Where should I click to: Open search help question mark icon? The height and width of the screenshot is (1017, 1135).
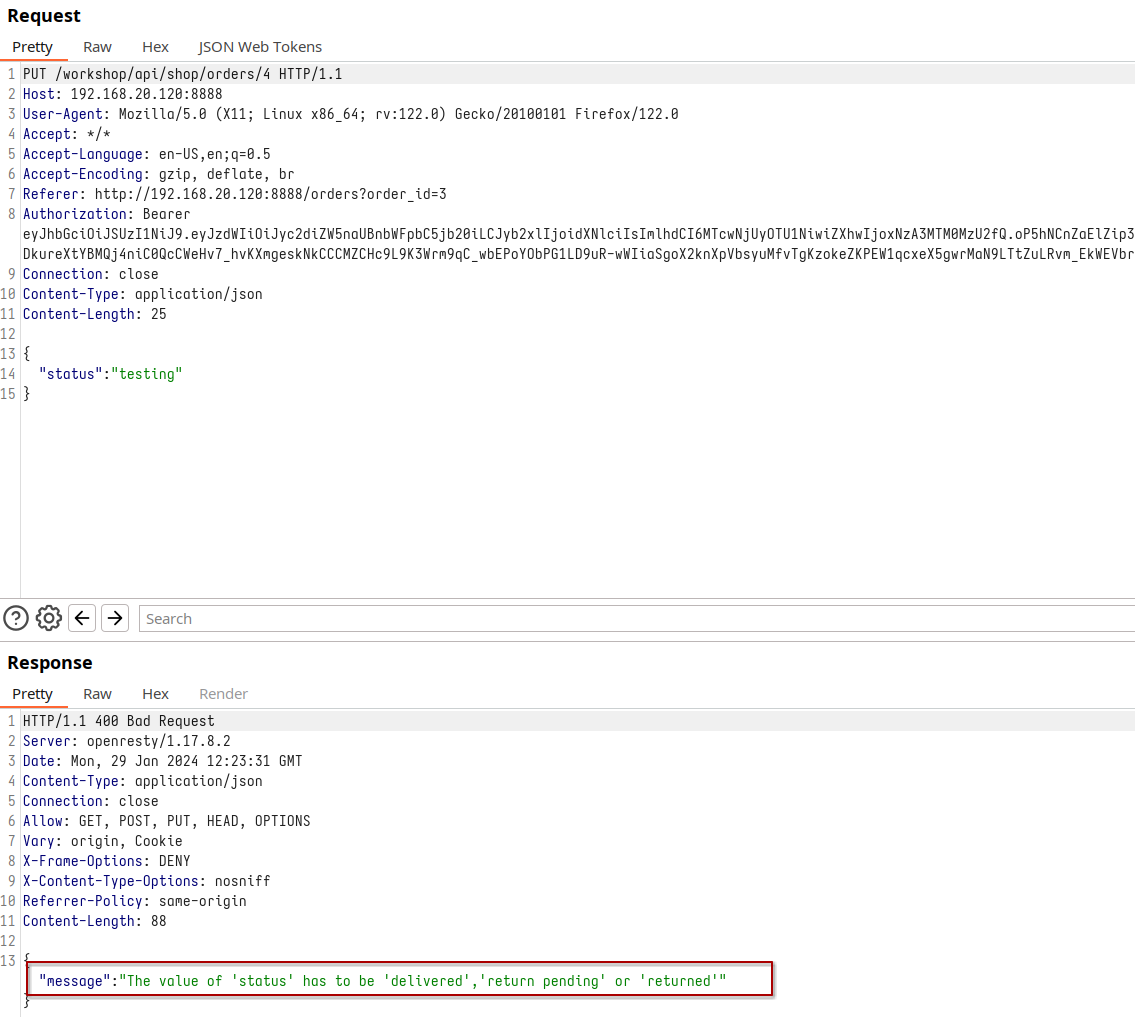click(16, 618)
